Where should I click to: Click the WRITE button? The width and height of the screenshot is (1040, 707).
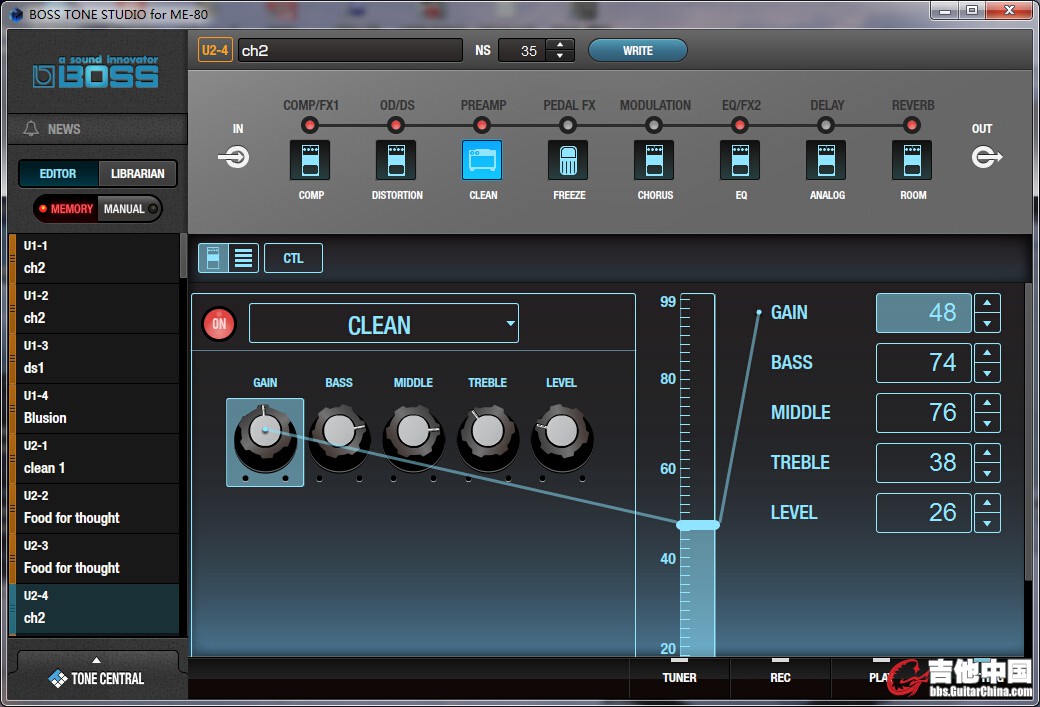pyautogui.click(x=637, y=50)
